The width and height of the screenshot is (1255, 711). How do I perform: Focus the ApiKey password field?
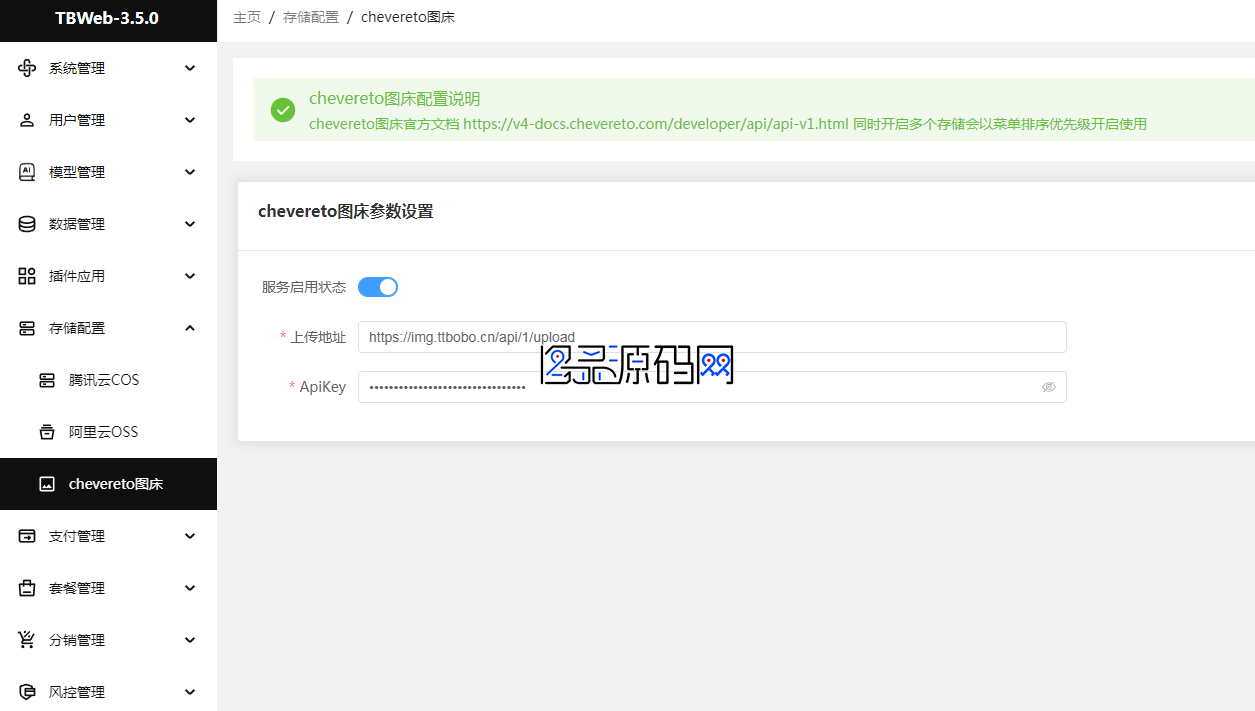click(x=712, y=387)
